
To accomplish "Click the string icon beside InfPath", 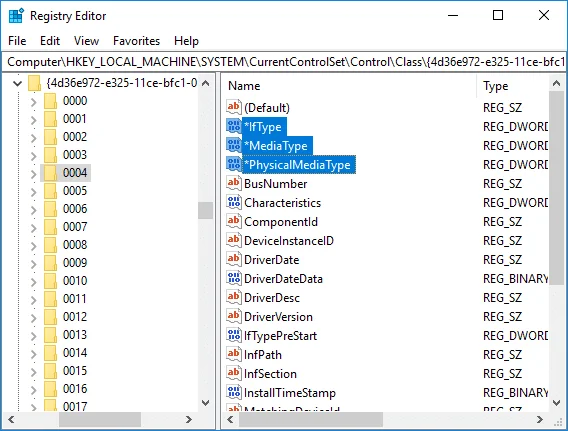I will coord(234,354).
